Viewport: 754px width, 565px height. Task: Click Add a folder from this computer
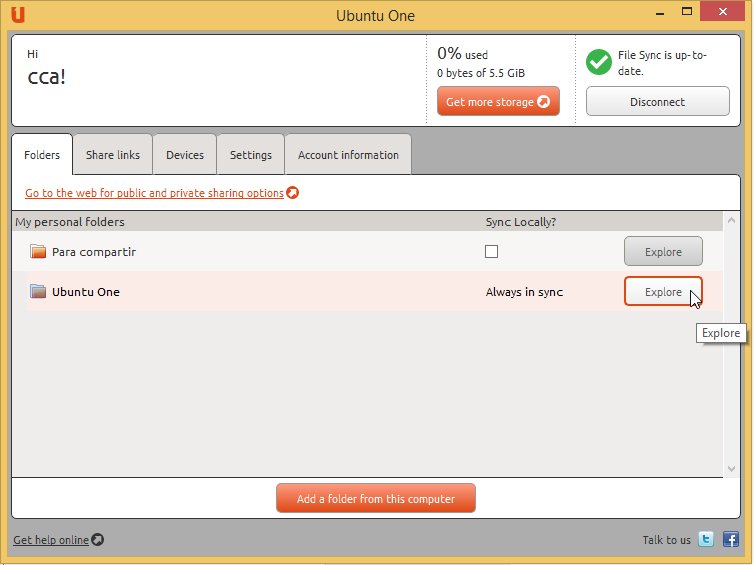click(x=376, y=499)
